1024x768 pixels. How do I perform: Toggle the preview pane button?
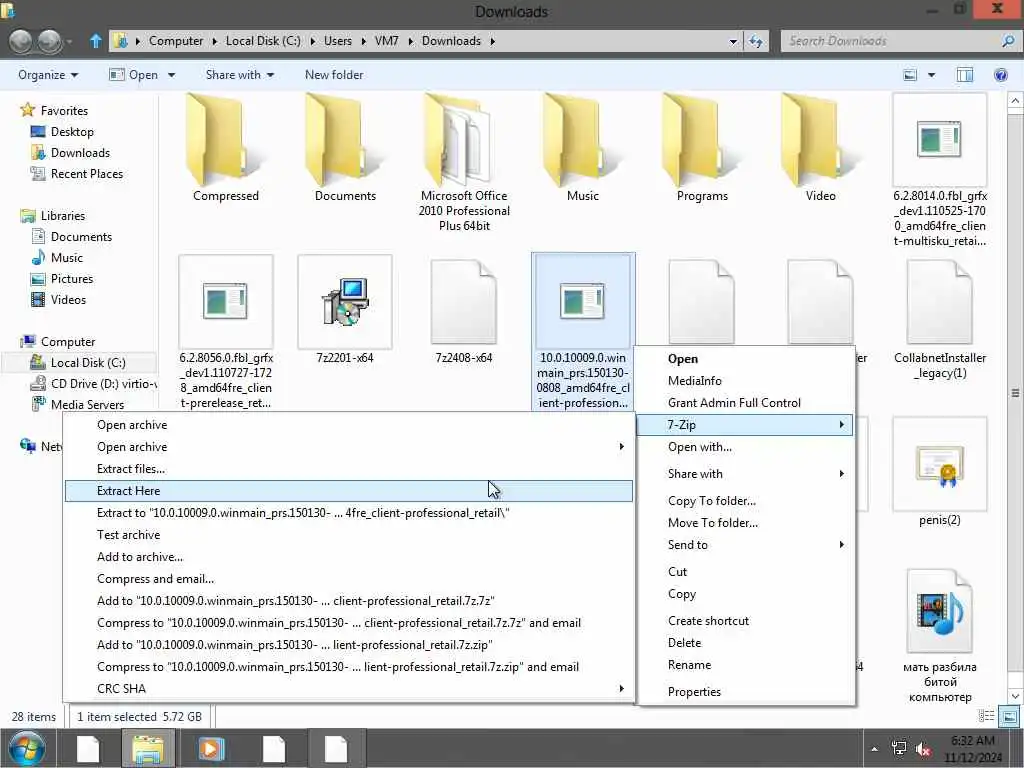tap(965, 75)
